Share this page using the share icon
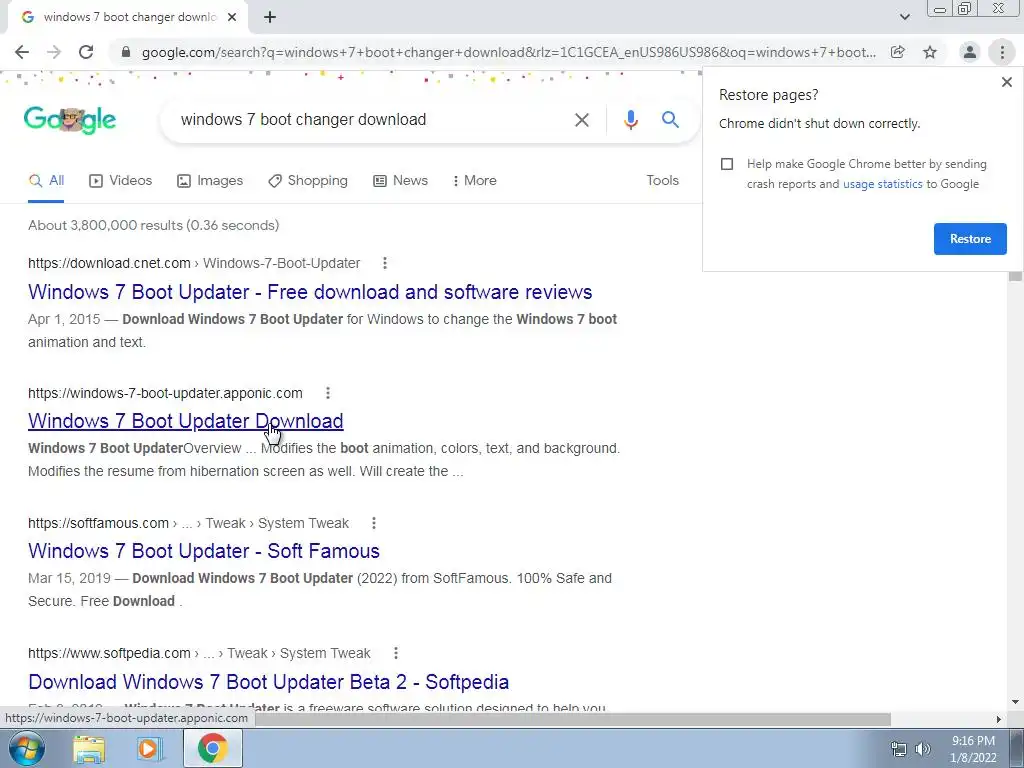Image resolution: width=1024 pixels, height=768 pixels. tap(898, 52)
